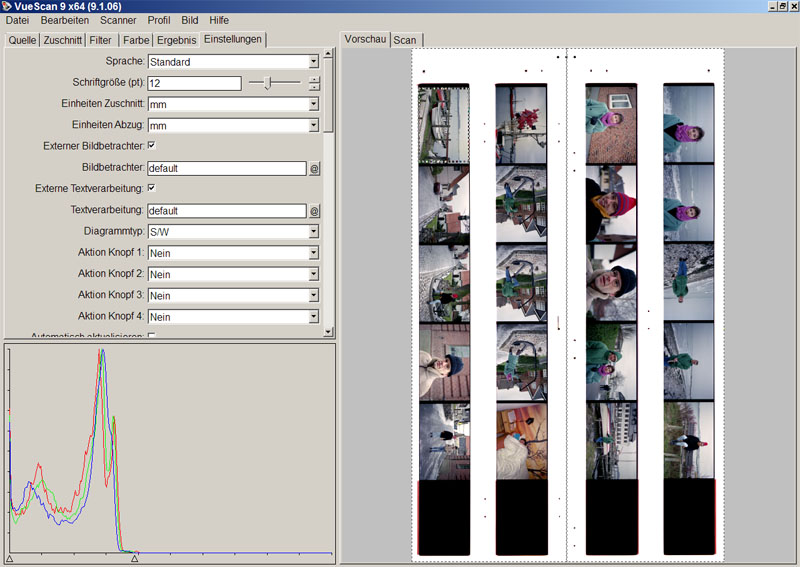Switch to the Farbe tab

(x=135, y=40)
